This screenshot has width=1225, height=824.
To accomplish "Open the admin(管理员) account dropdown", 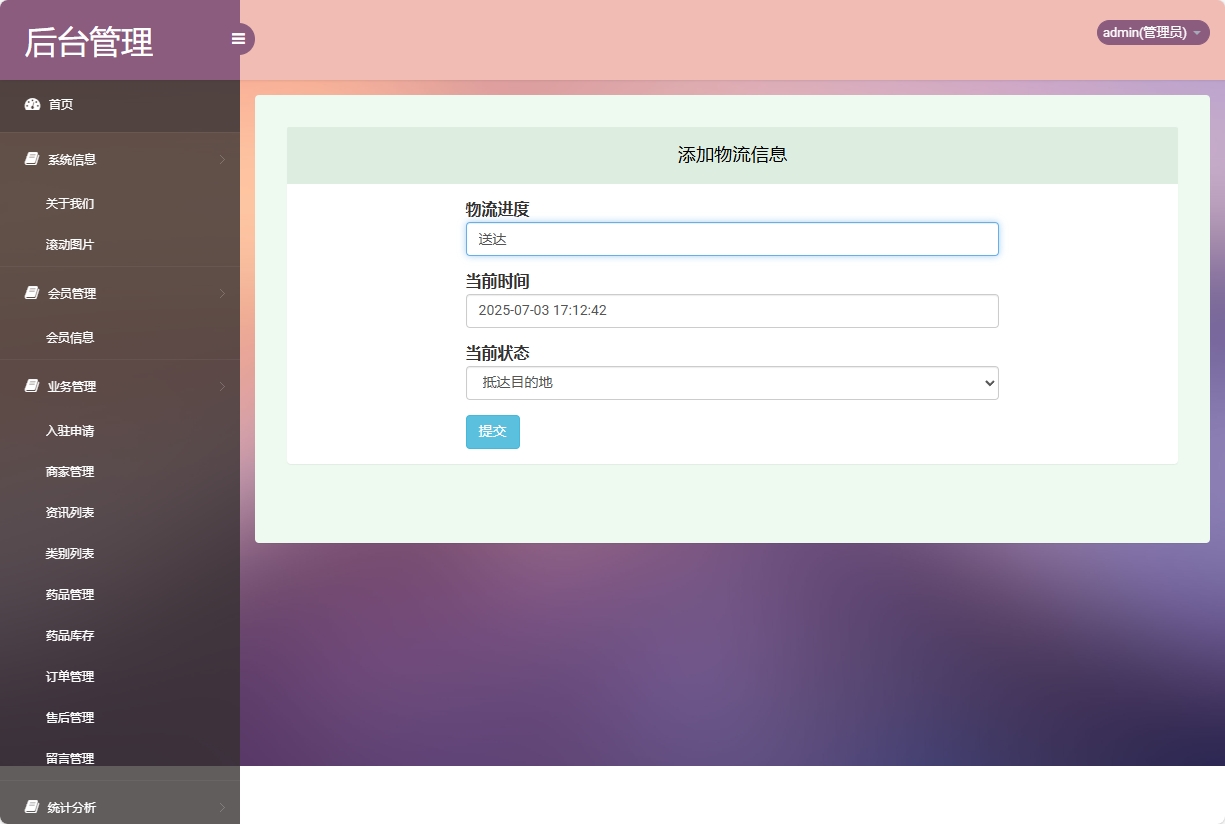I will point(1152,32).
